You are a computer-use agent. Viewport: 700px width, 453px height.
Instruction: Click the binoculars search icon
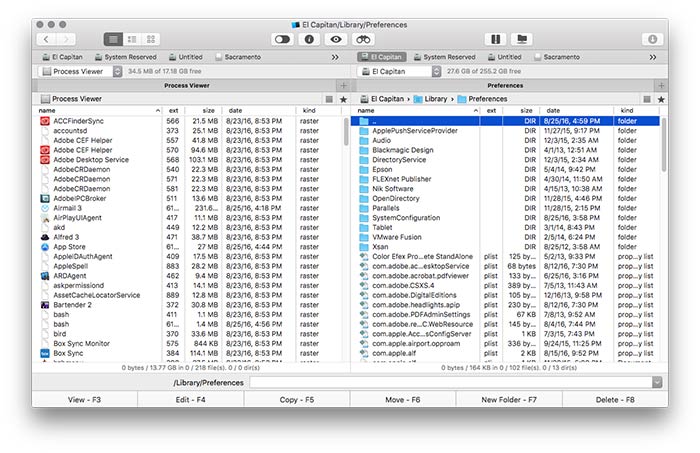(363, 39)
